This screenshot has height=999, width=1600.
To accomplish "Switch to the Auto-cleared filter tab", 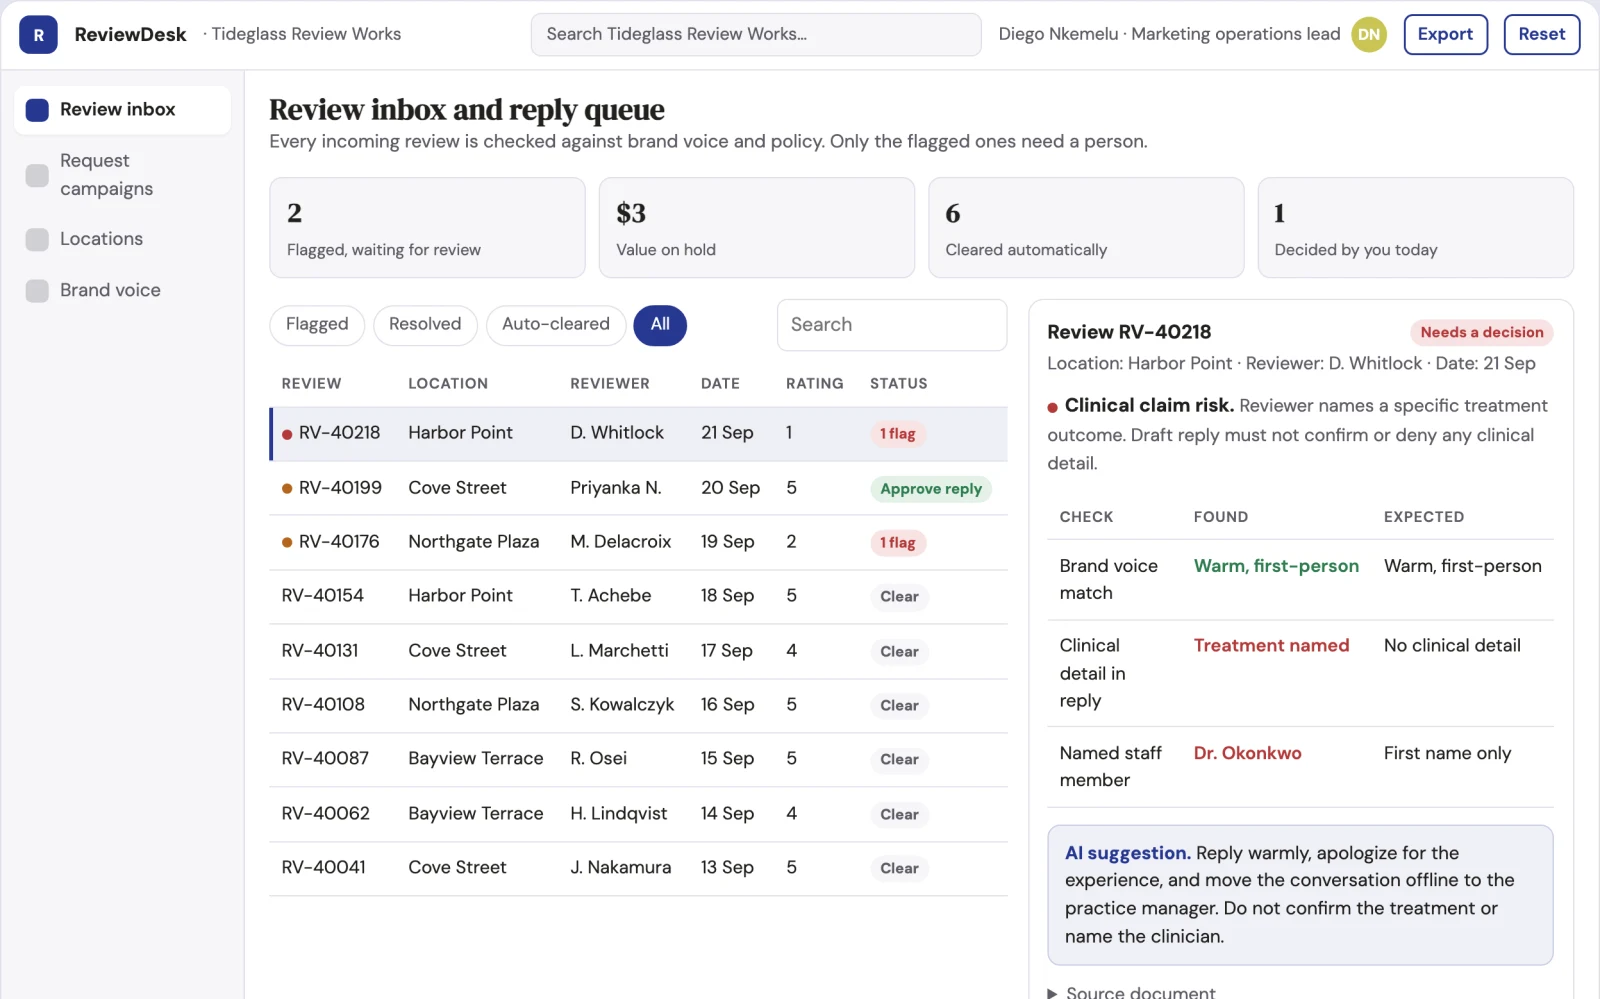I will [x=556, y=325].
